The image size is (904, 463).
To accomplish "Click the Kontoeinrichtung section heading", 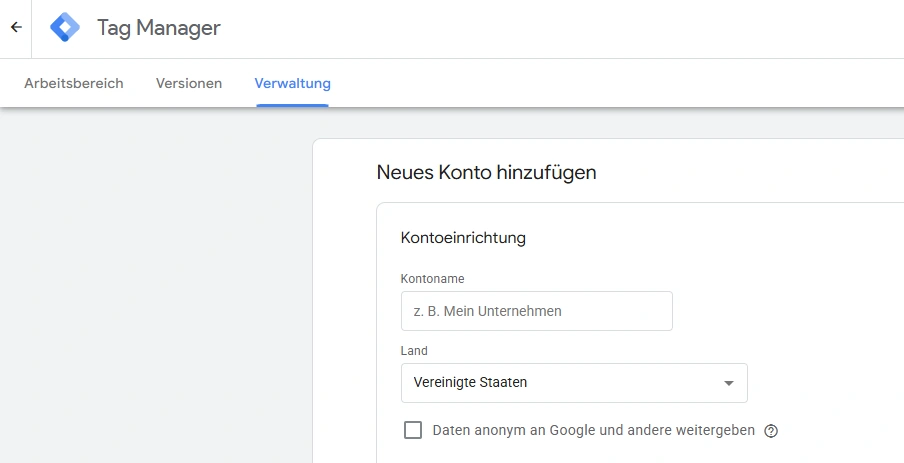I will click(x=463, y=238).
